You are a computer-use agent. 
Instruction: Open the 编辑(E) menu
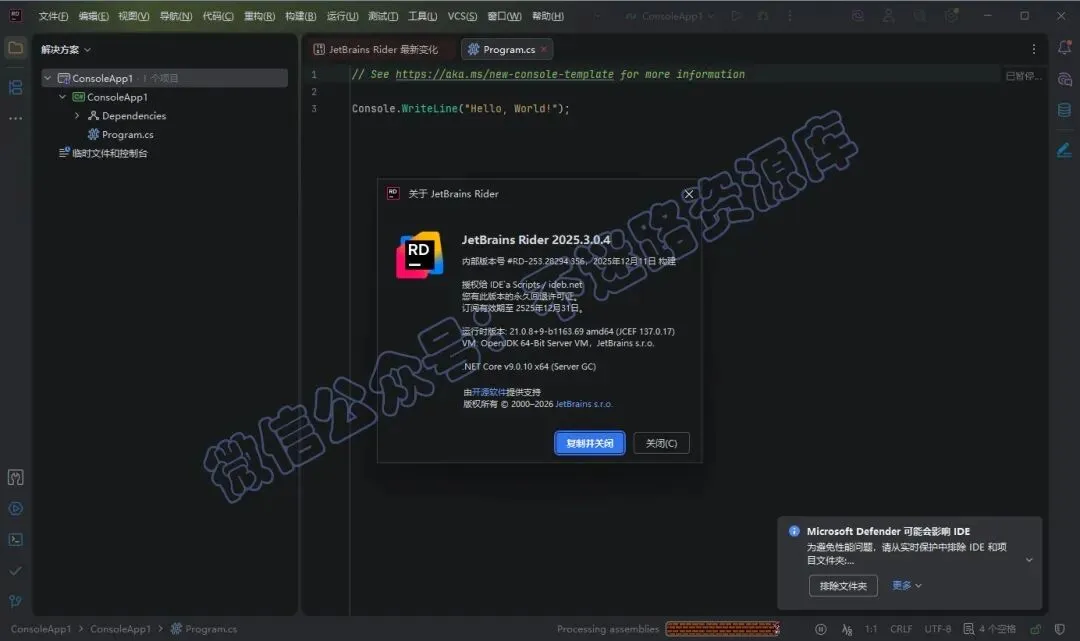tap(93, 16)
